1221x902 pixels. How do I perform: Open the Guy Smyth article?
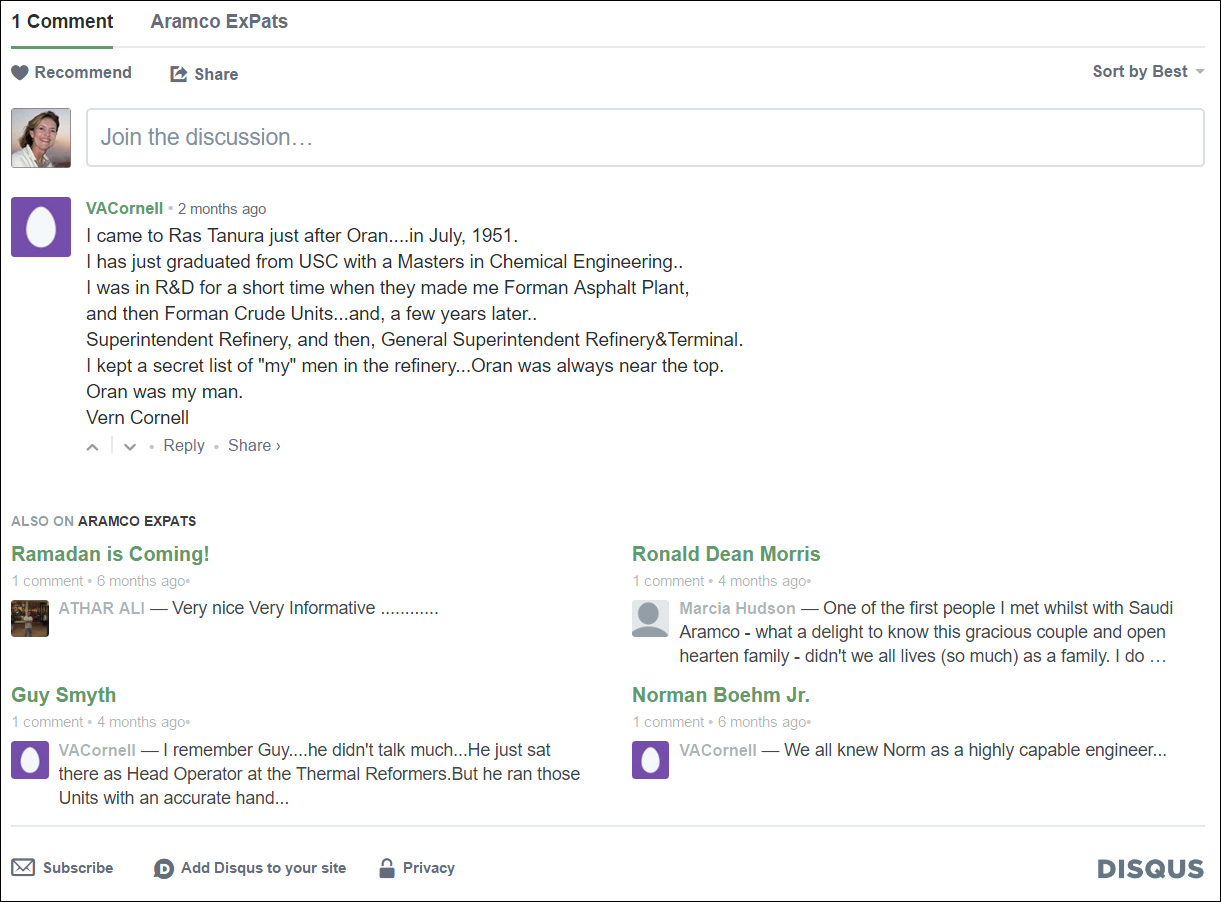pyautogui.click(x=64, y=695)
